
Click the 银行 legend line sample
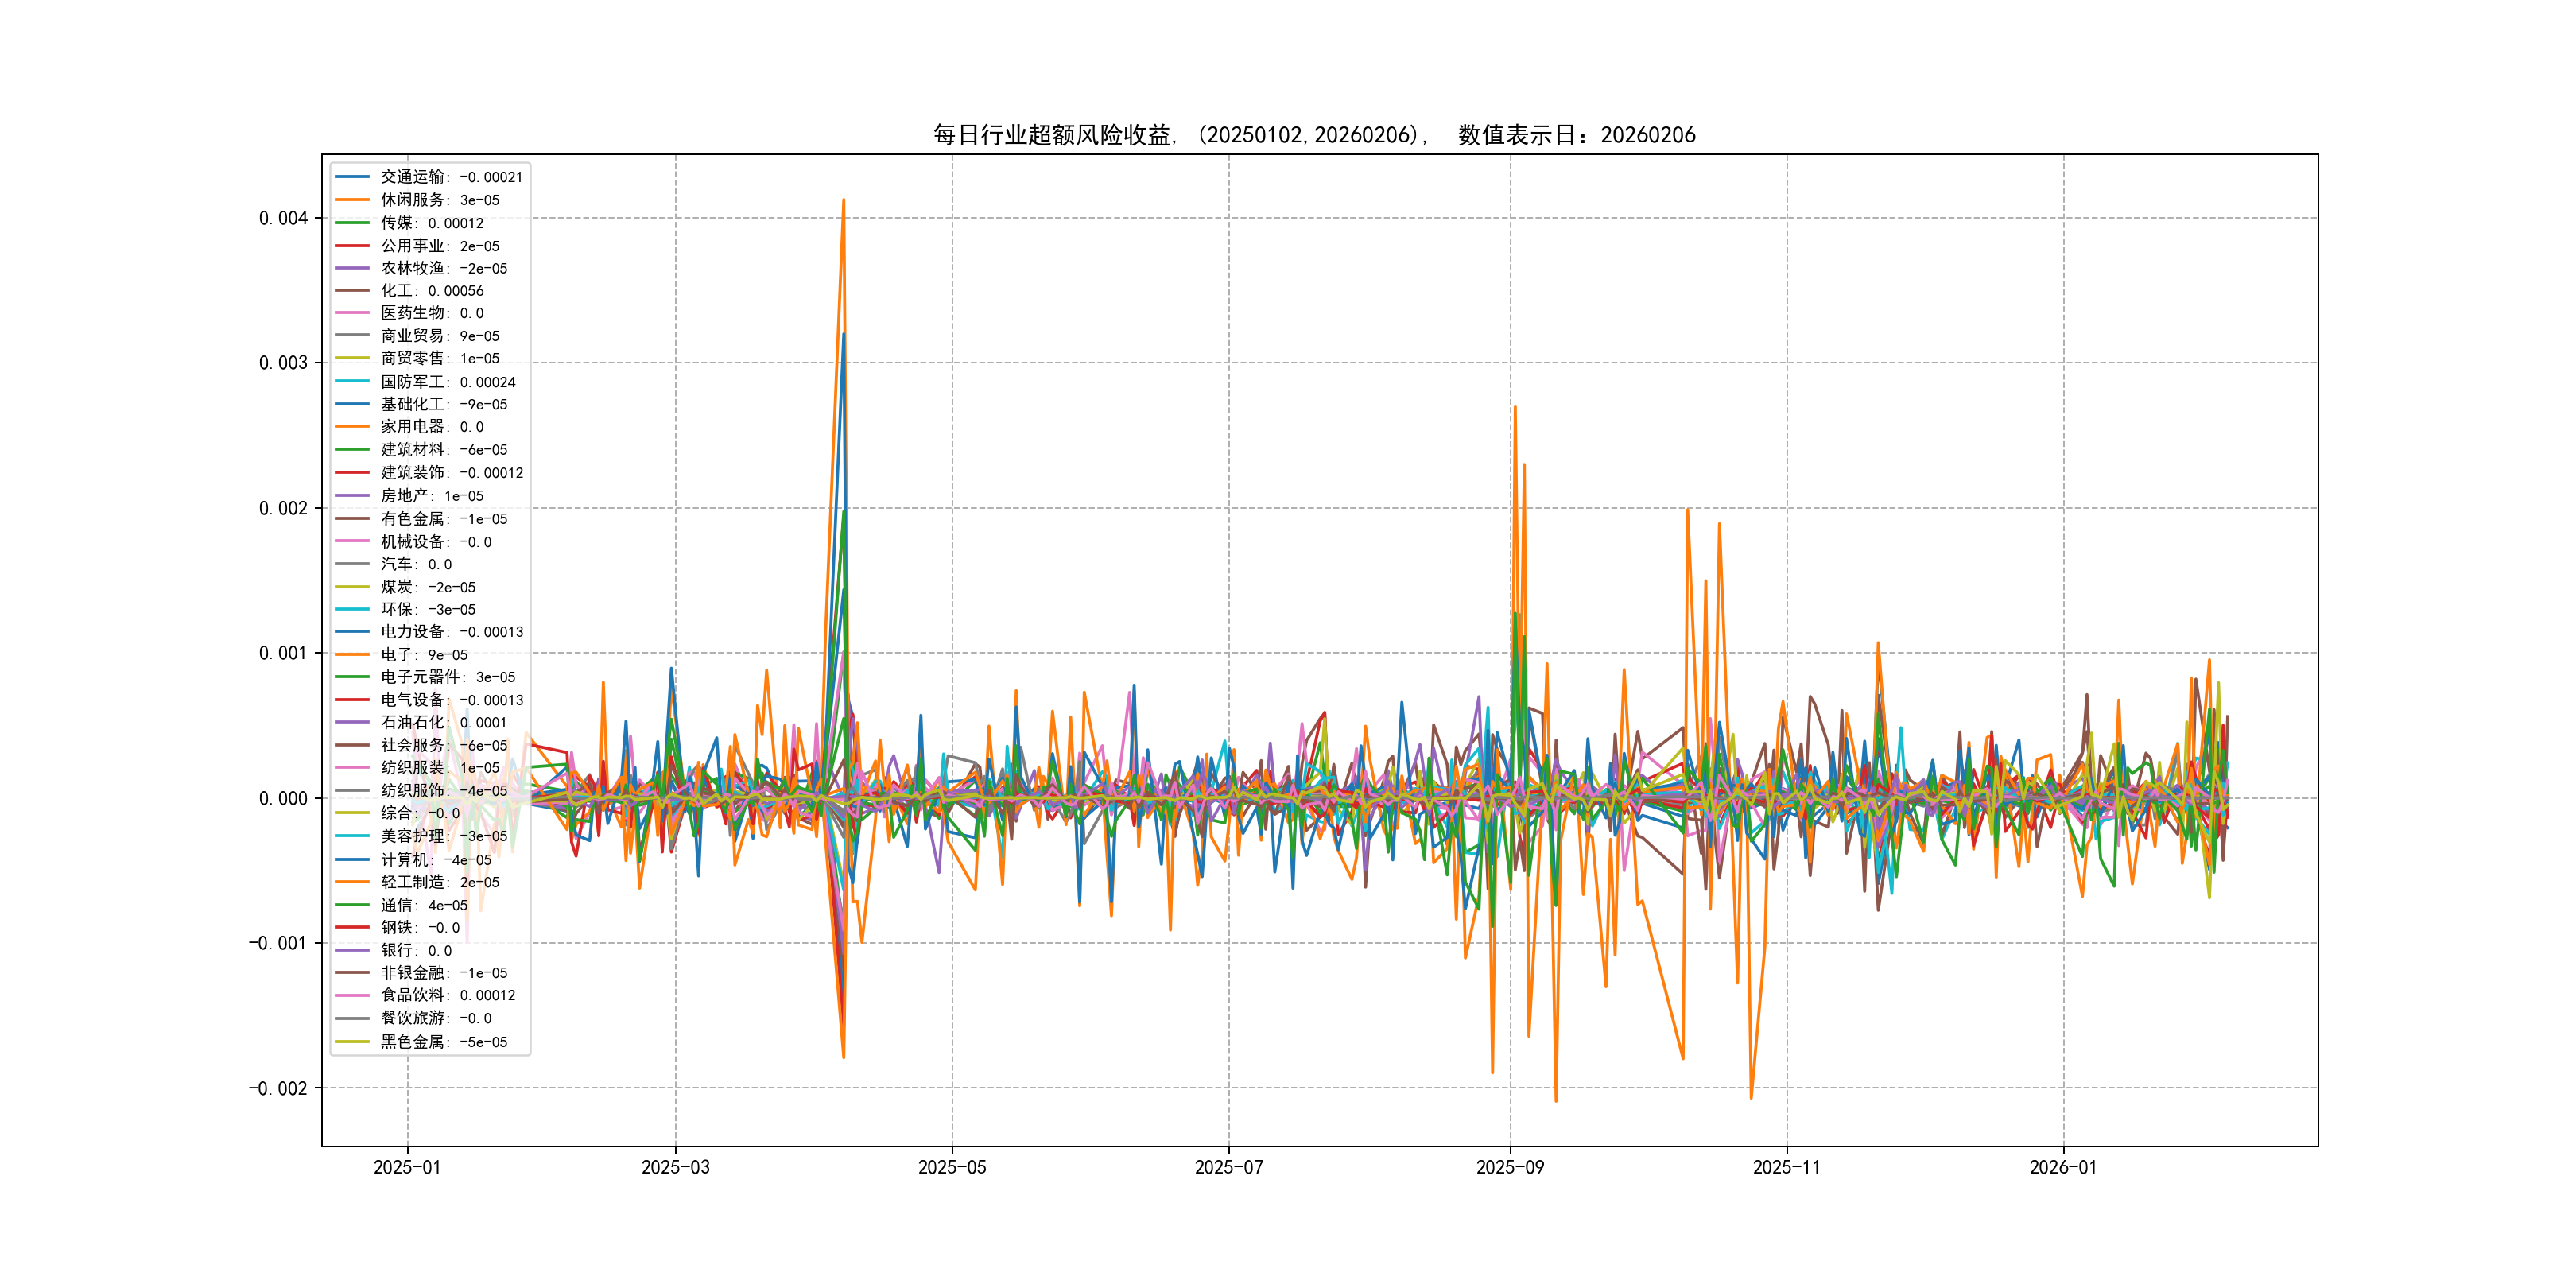[352, 950]
